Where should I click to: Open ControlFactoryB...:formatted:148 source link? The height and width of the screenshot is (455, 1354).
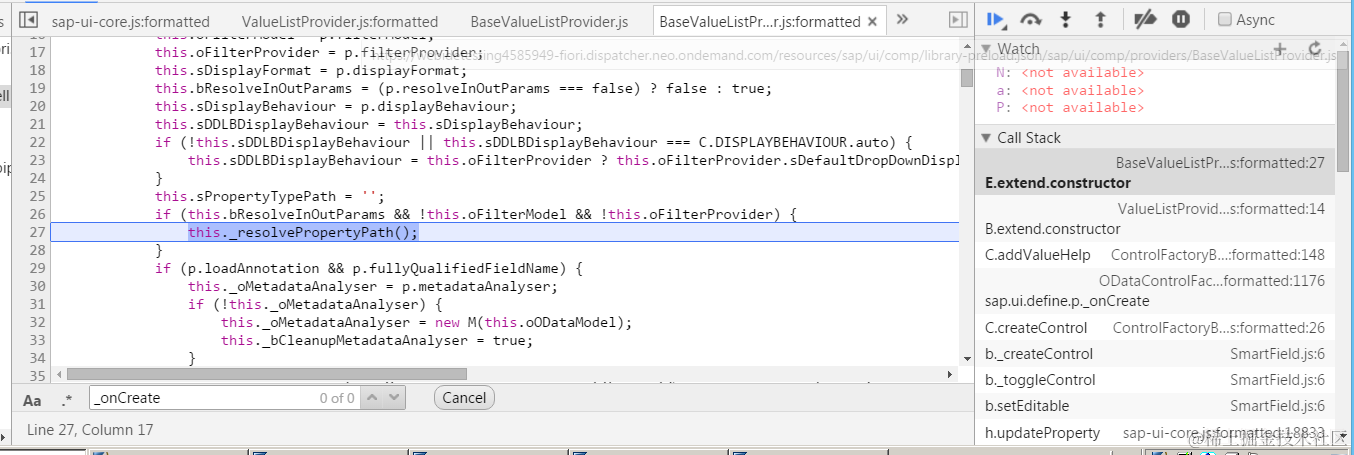pos(1218,255)
